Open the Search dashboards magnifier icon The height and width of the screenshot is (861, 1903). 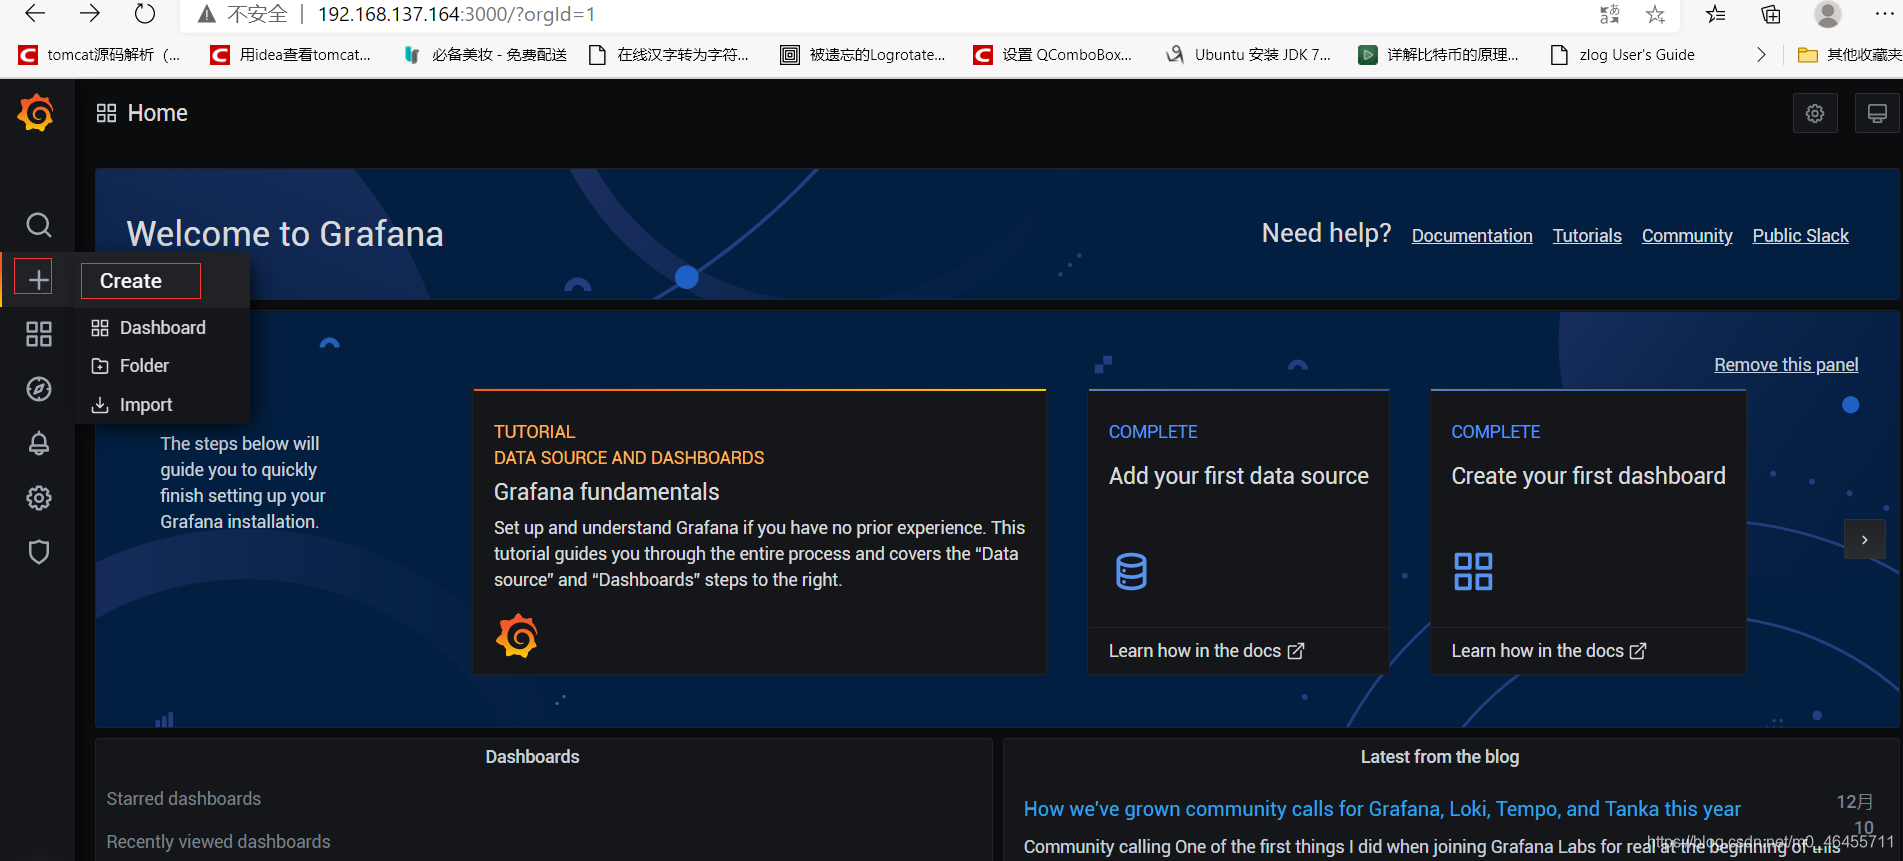coord(38,225)
